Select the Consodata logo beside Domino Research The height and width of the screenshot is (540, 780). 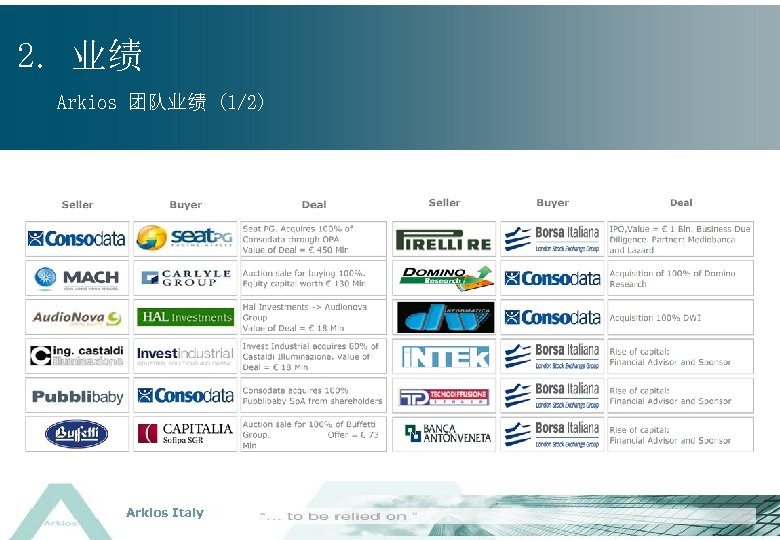(552, 278)
